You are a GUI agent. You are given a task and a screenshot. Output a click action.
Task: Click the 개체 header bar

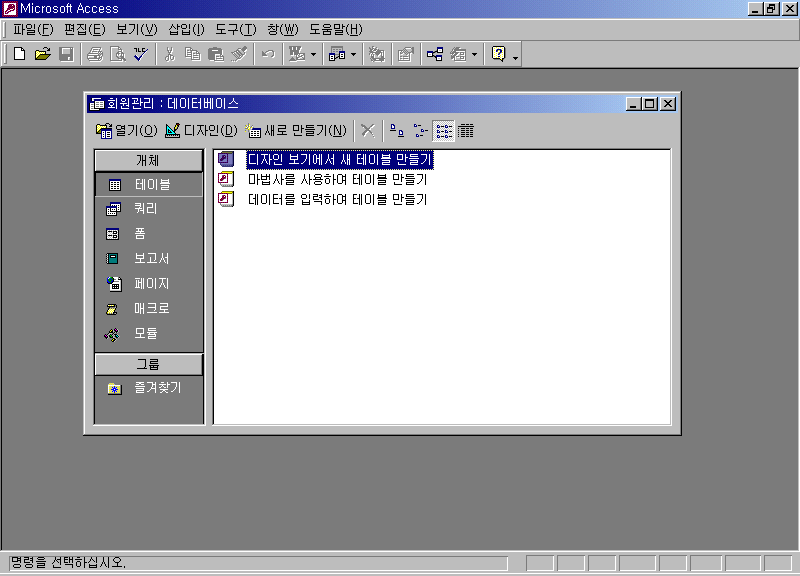(x=148, y=161)
